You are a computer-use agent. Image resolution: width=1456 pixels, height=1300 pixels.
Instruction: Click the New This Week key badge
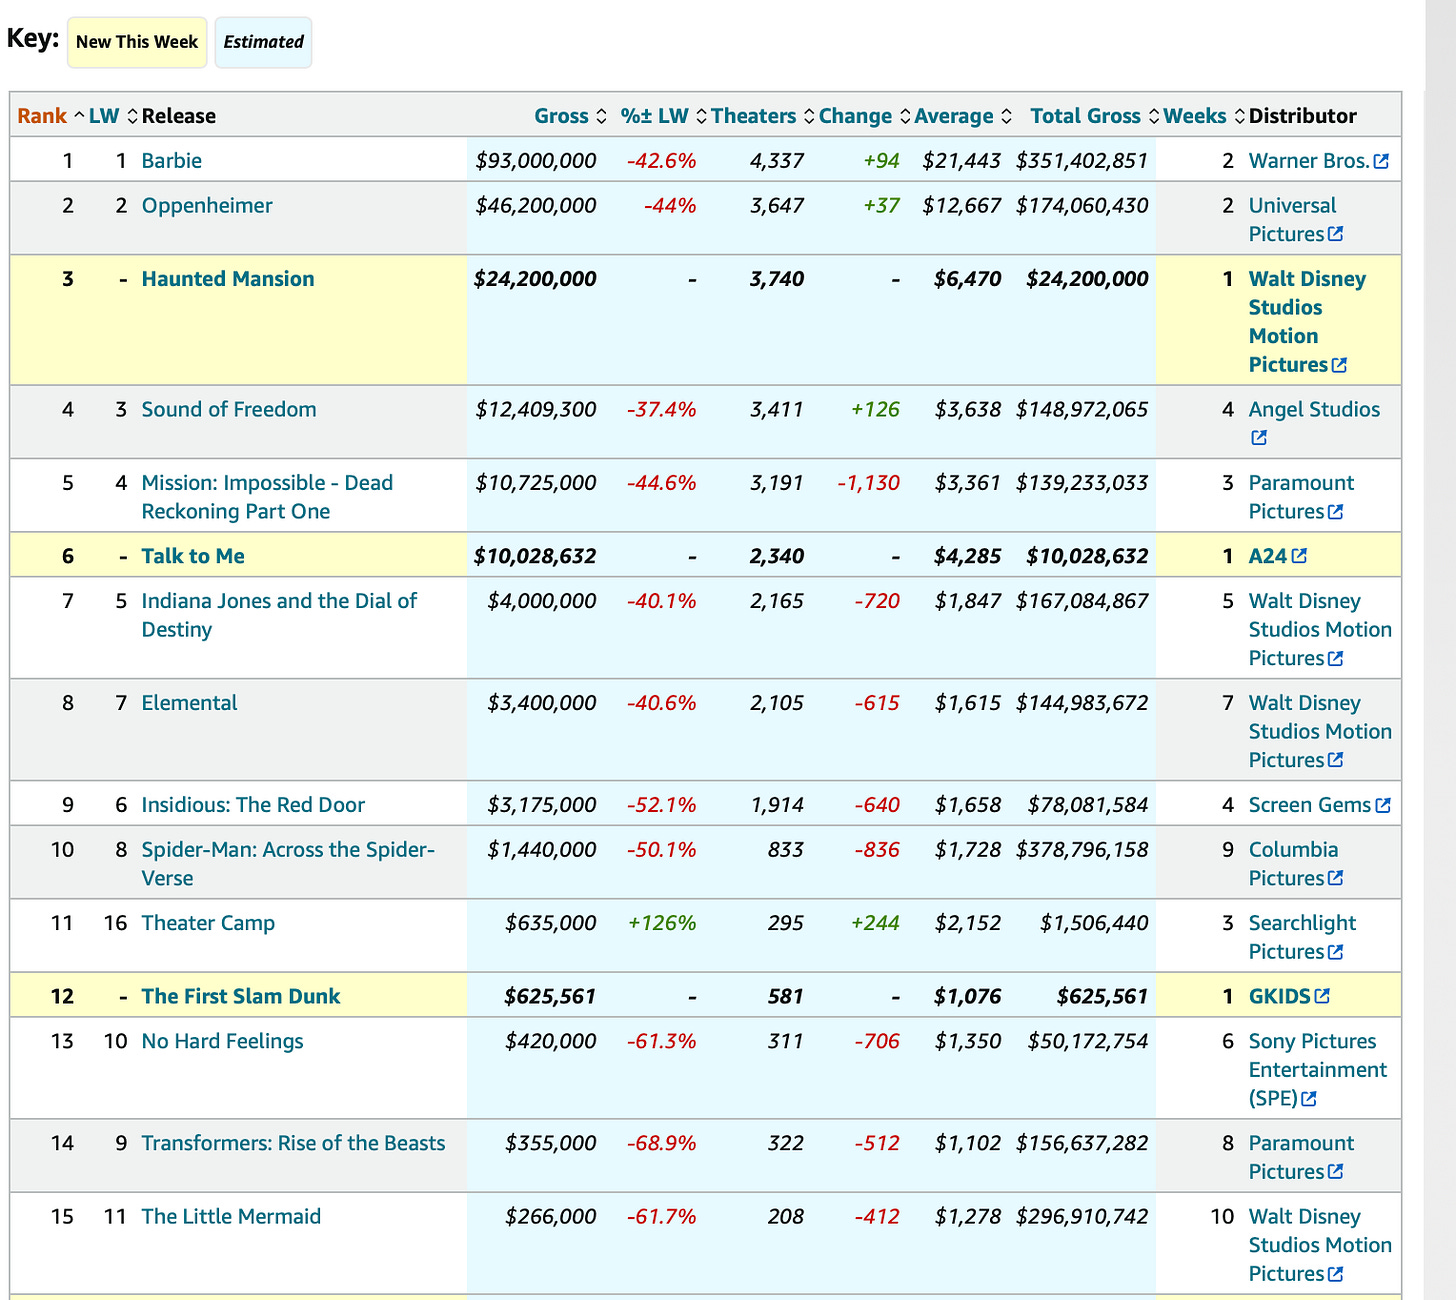point(137,42)
